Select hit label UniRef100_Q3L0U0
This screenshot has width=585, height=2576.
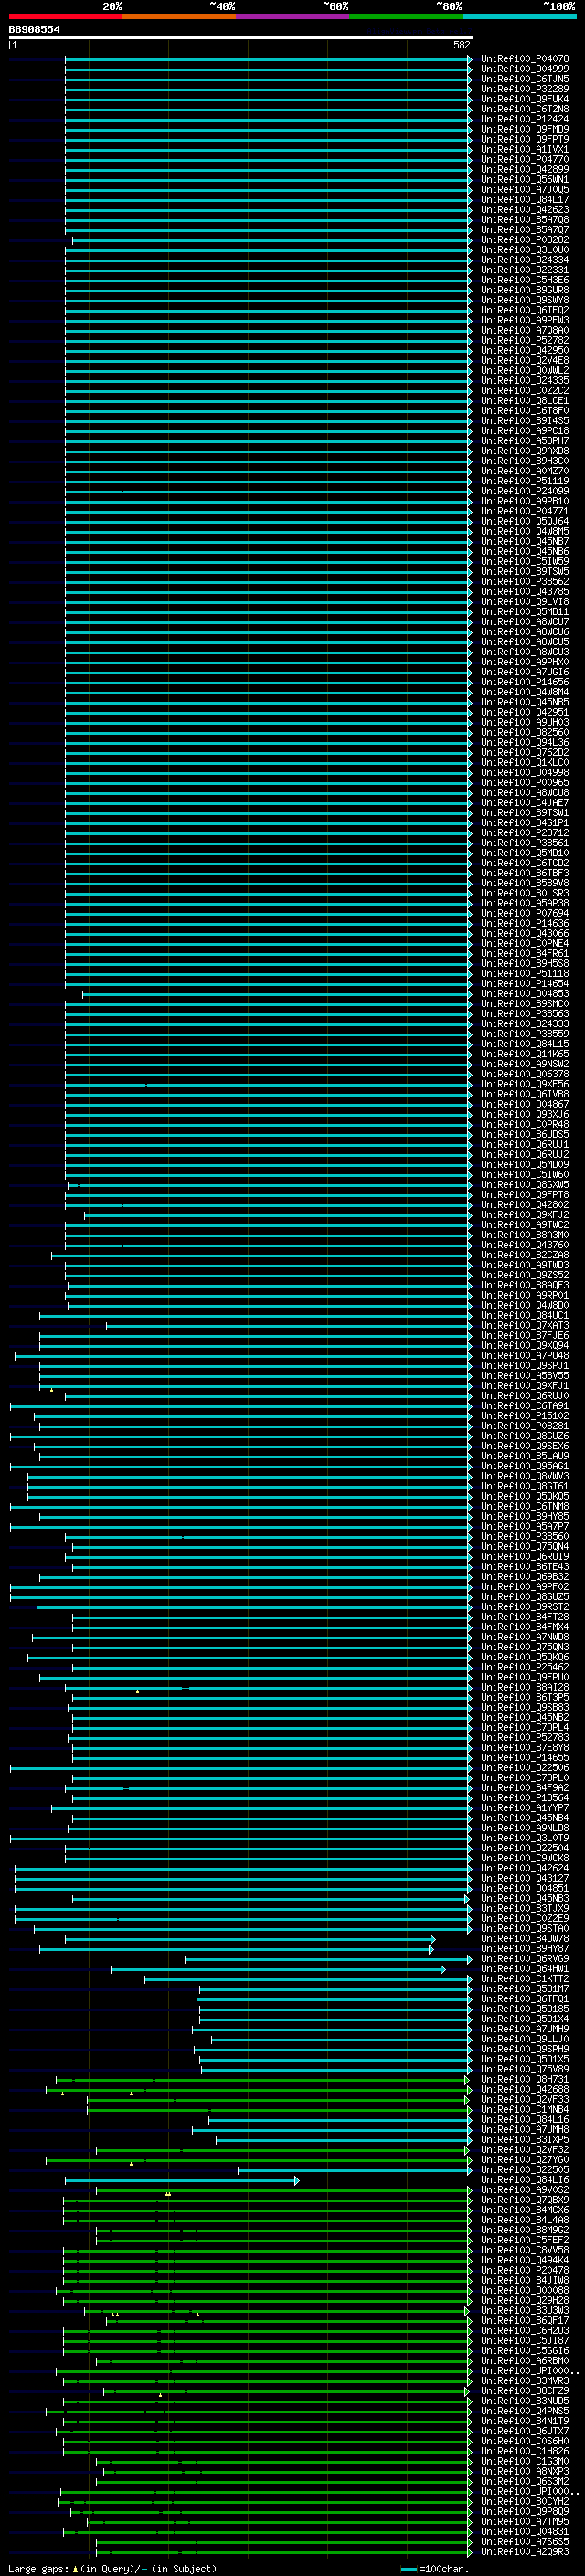tap(525, 250)
